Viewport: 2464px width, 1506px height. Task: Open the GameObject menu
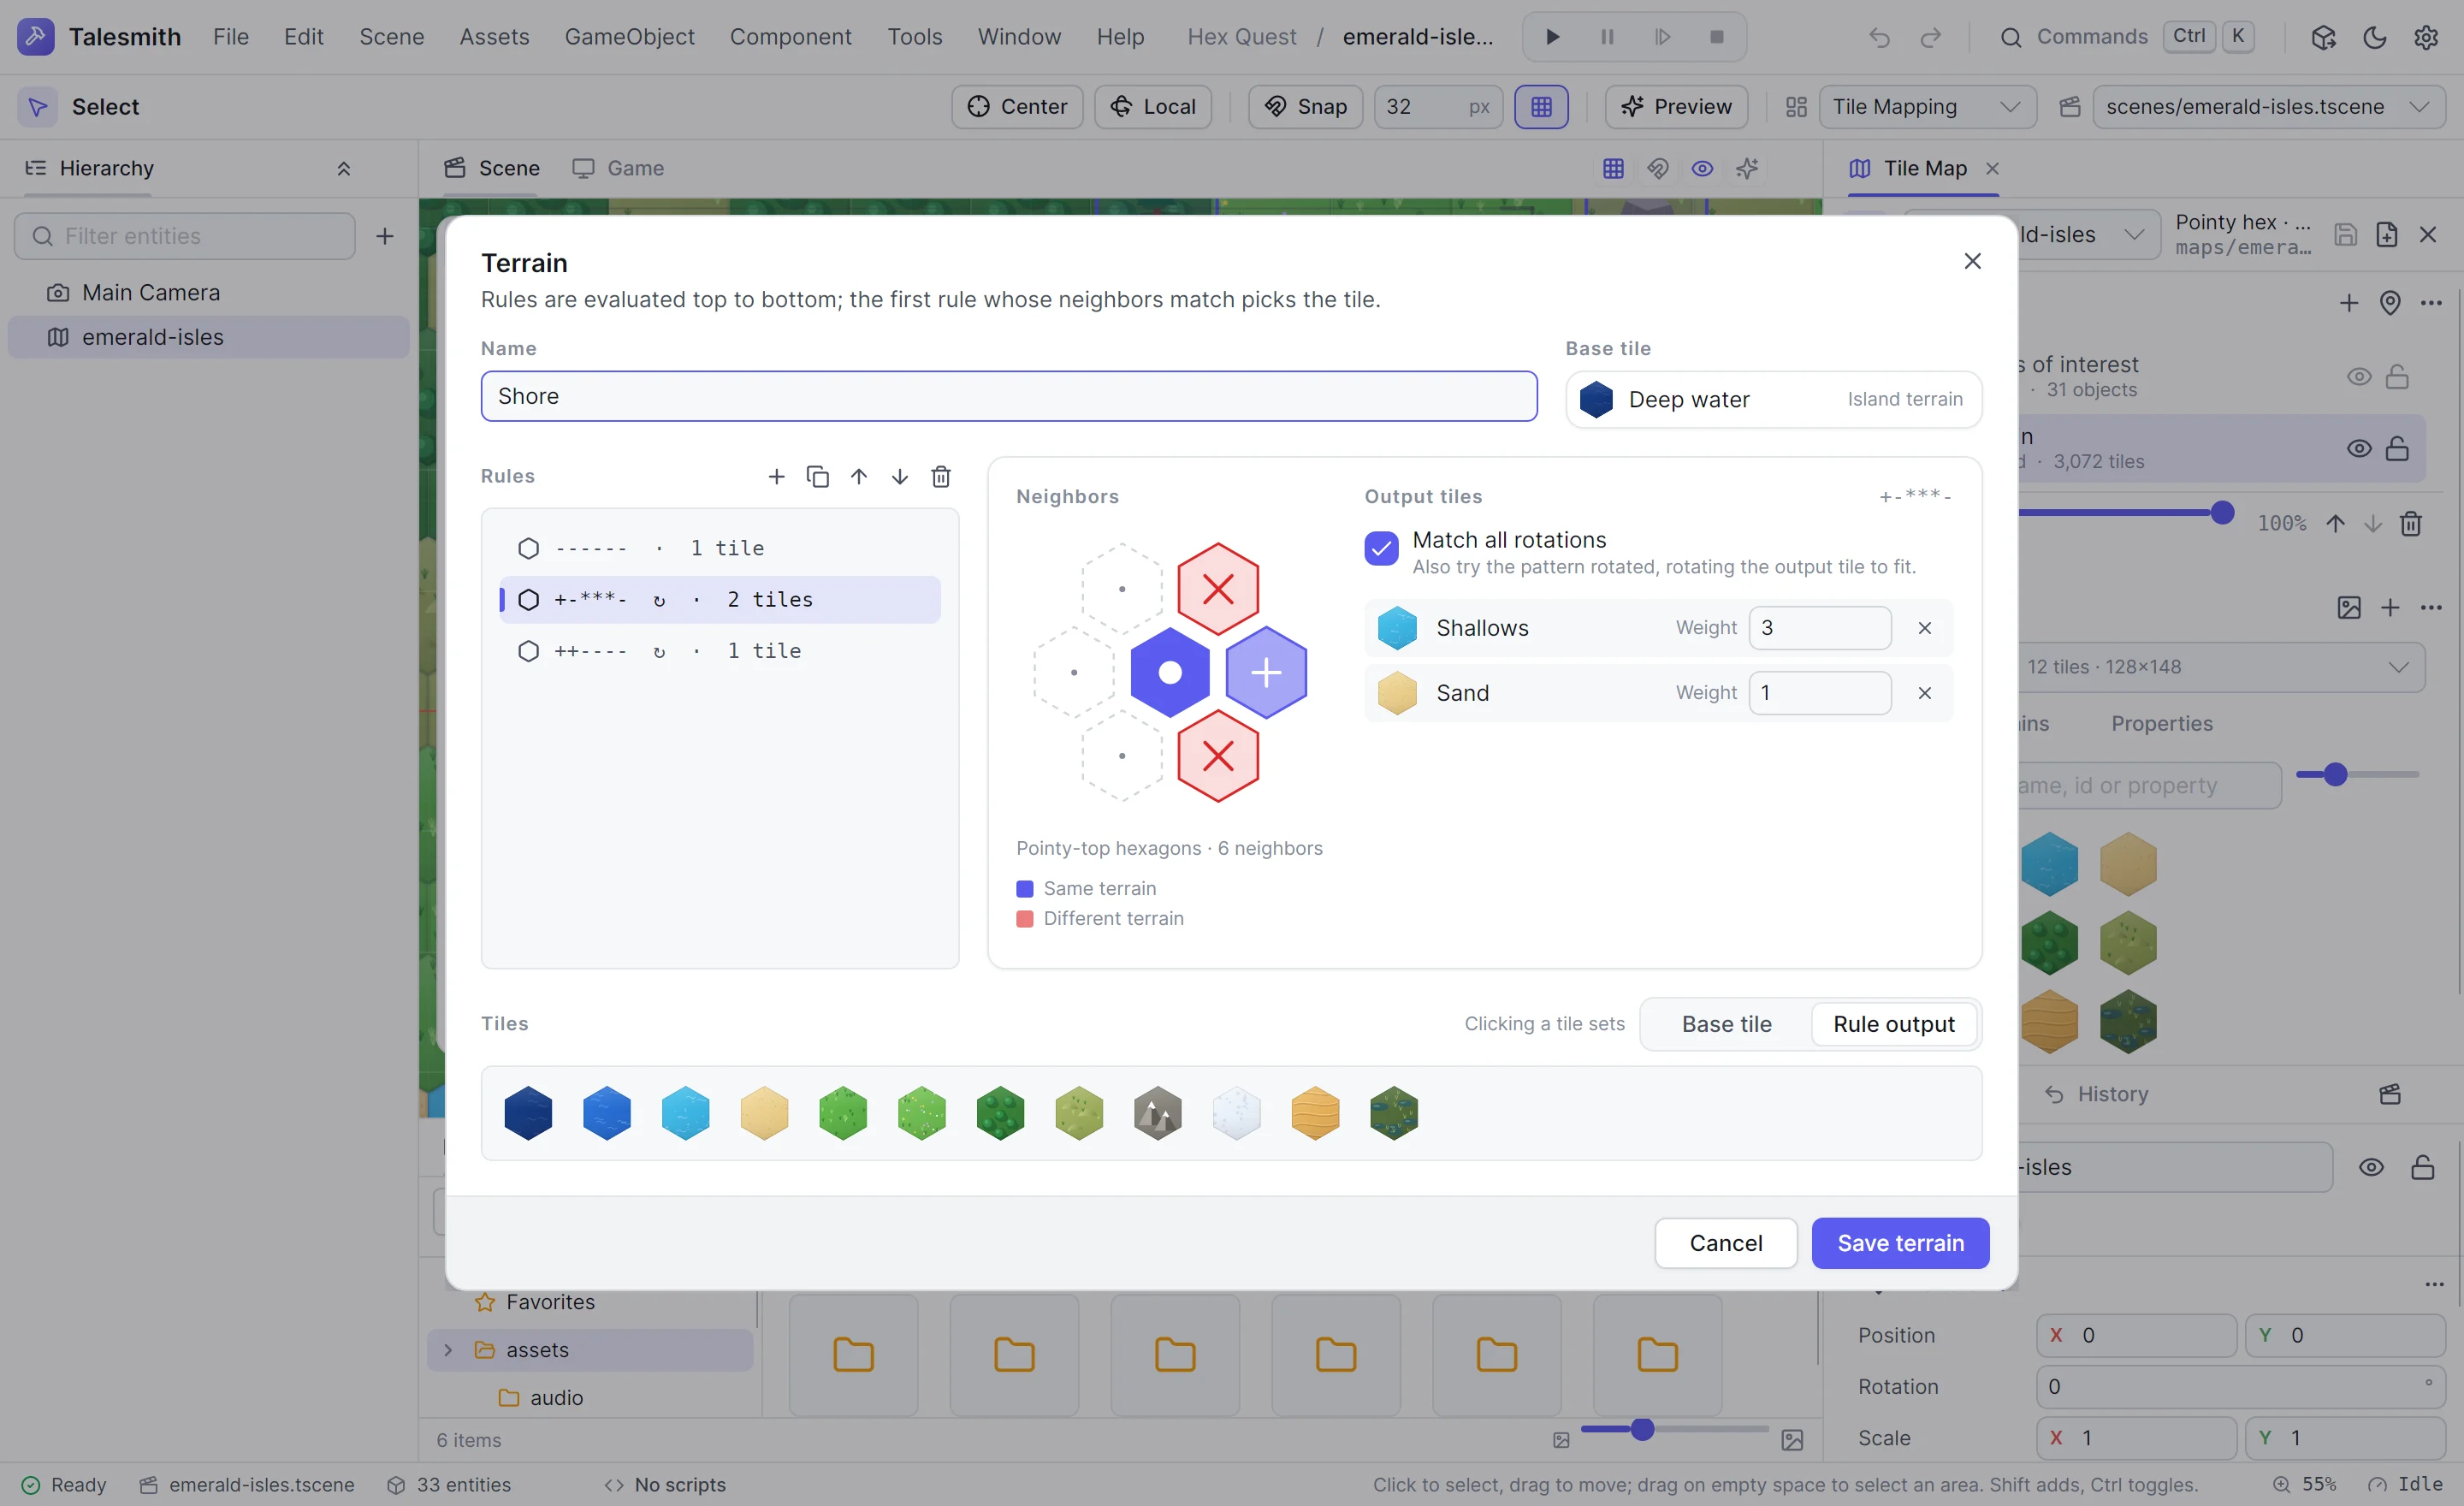pyautogui.click(x=629, y=37)
